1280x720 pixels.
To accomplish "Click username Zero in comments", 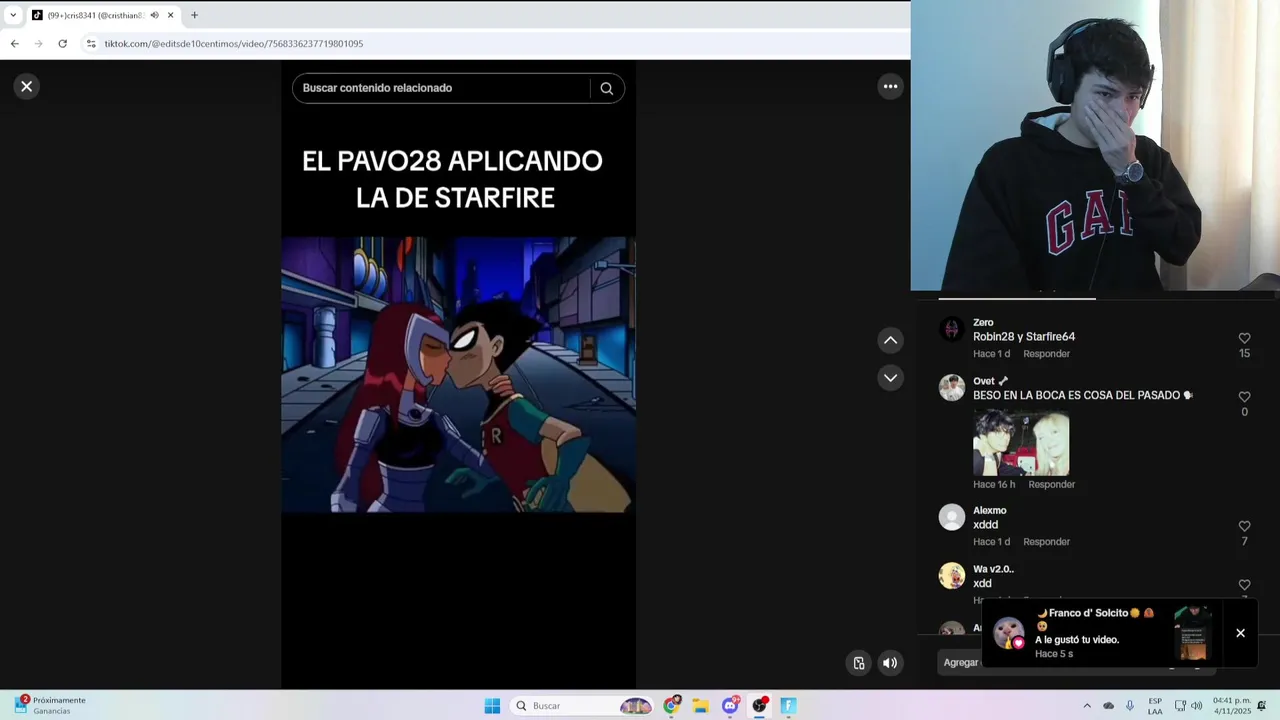I will (x=983, y=322).
